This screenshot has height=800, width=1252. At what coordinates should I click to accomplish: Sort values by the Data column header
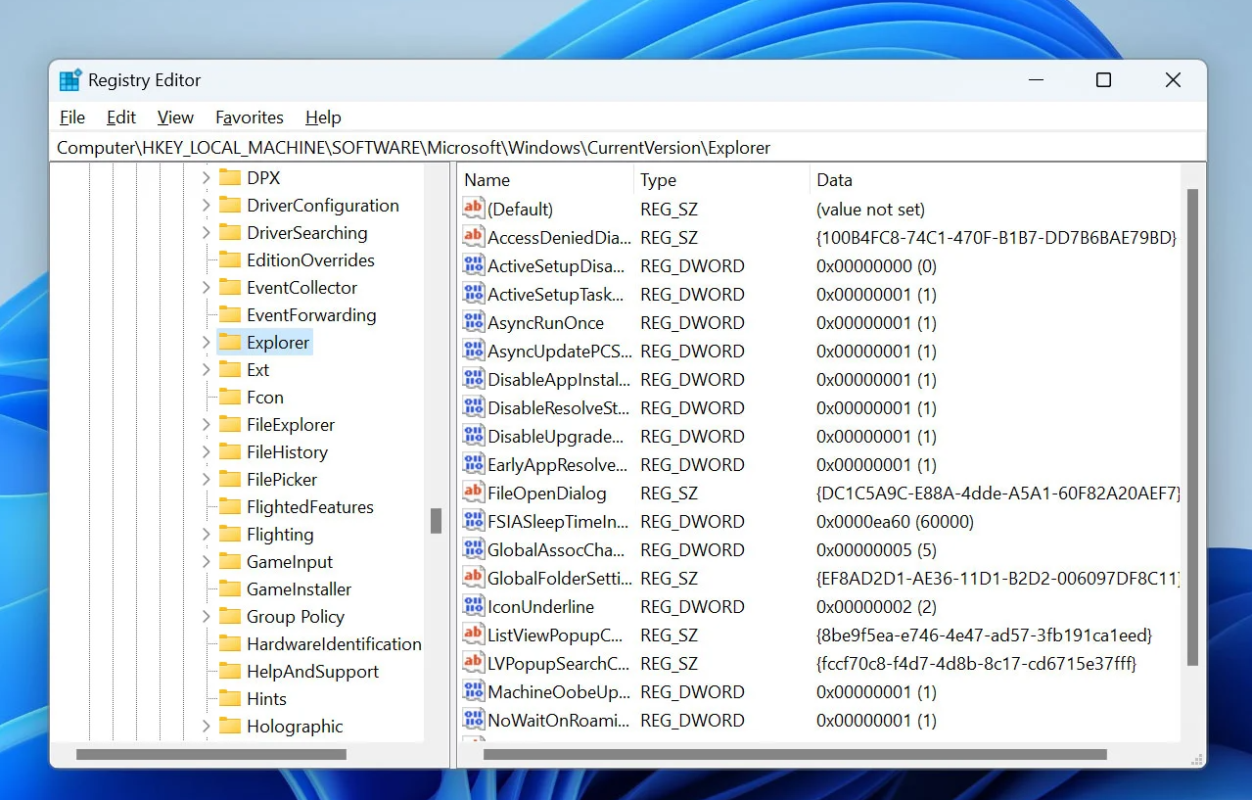tap(995, 180)
